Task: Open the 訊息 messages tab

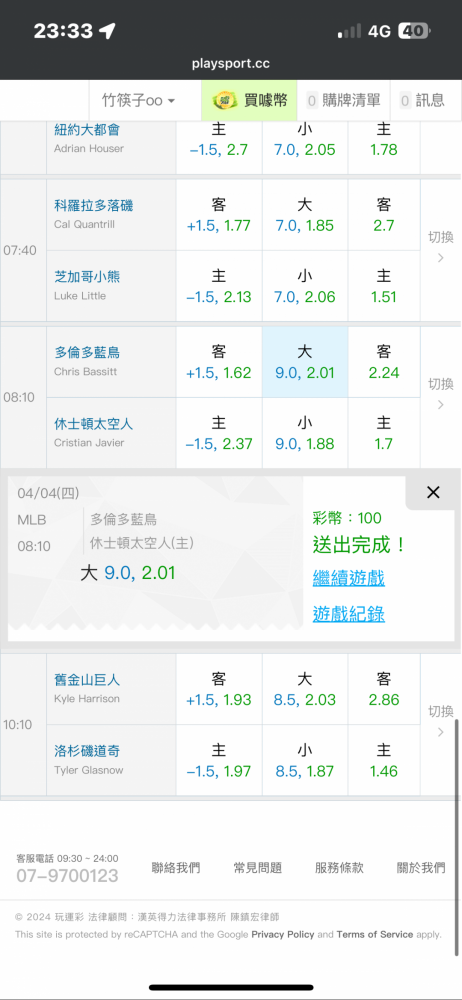Action: pos(422,100)
